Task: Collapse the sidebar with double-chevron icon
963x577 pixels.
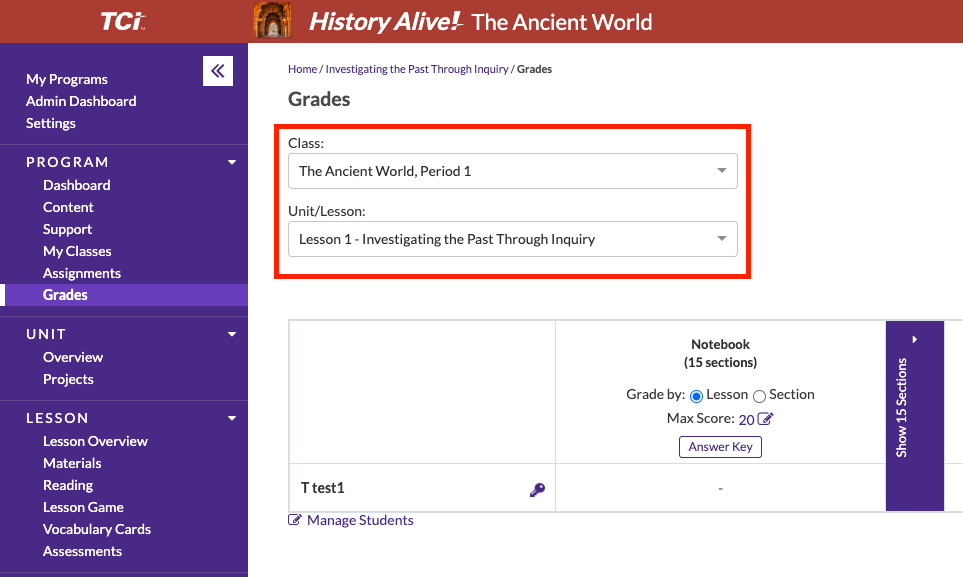Action: coord(218,71)
